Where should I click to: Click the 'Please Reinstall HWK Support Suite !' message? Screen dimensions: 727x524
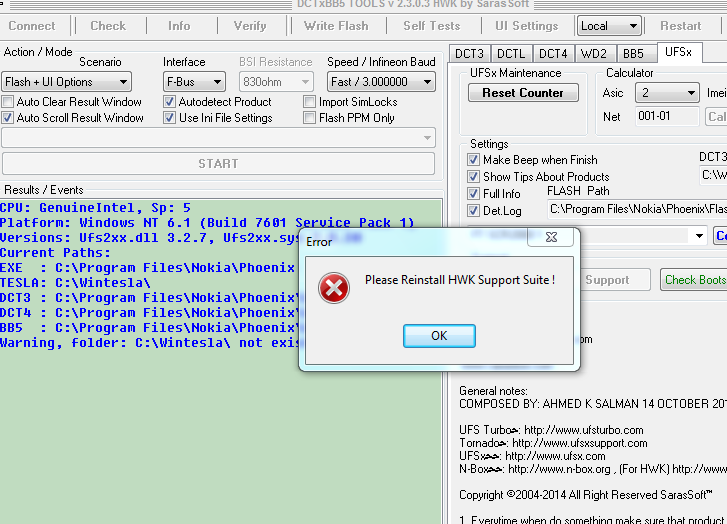tap(459, 280)
